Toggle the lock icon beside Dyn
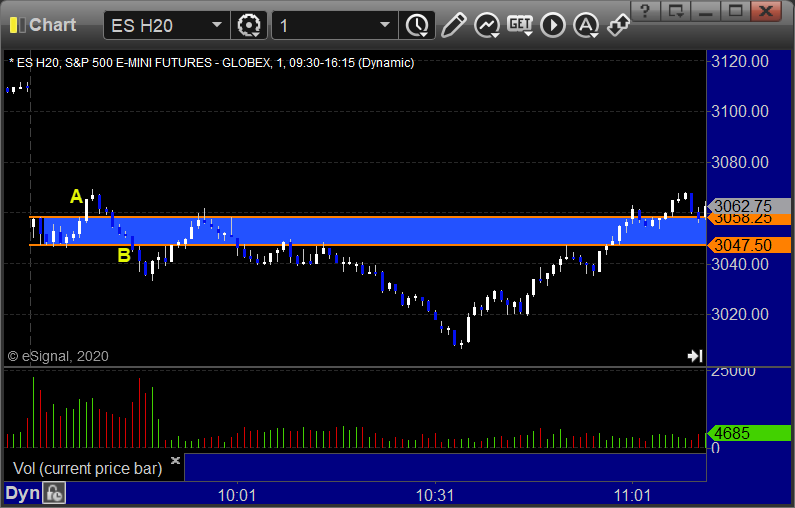Image resolution: width=795 pixels, height=508 pixels. click(54, 493)
